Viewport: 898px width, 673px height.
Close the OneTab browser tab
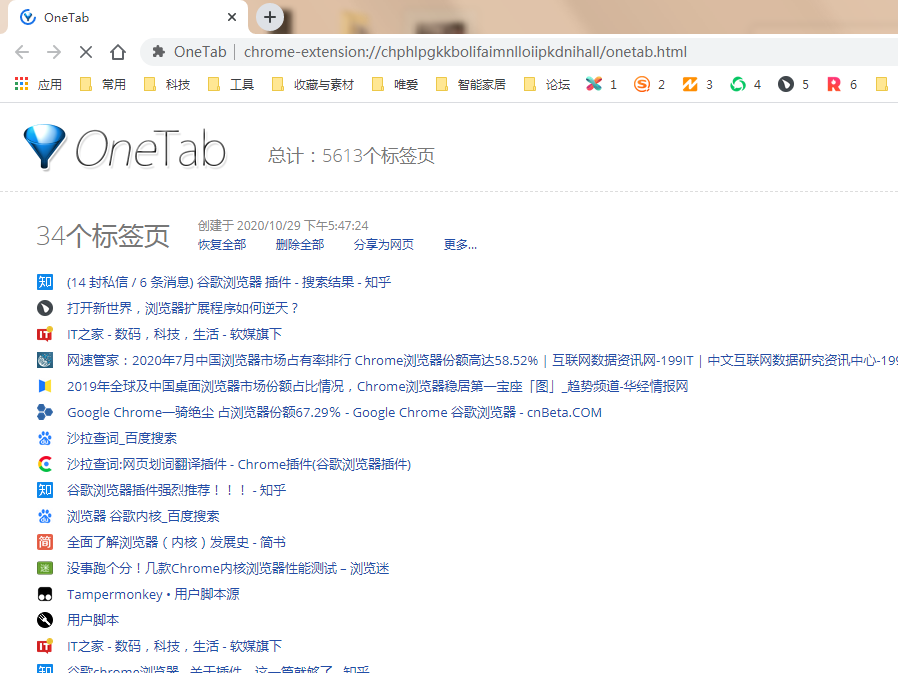pos(232,17)
